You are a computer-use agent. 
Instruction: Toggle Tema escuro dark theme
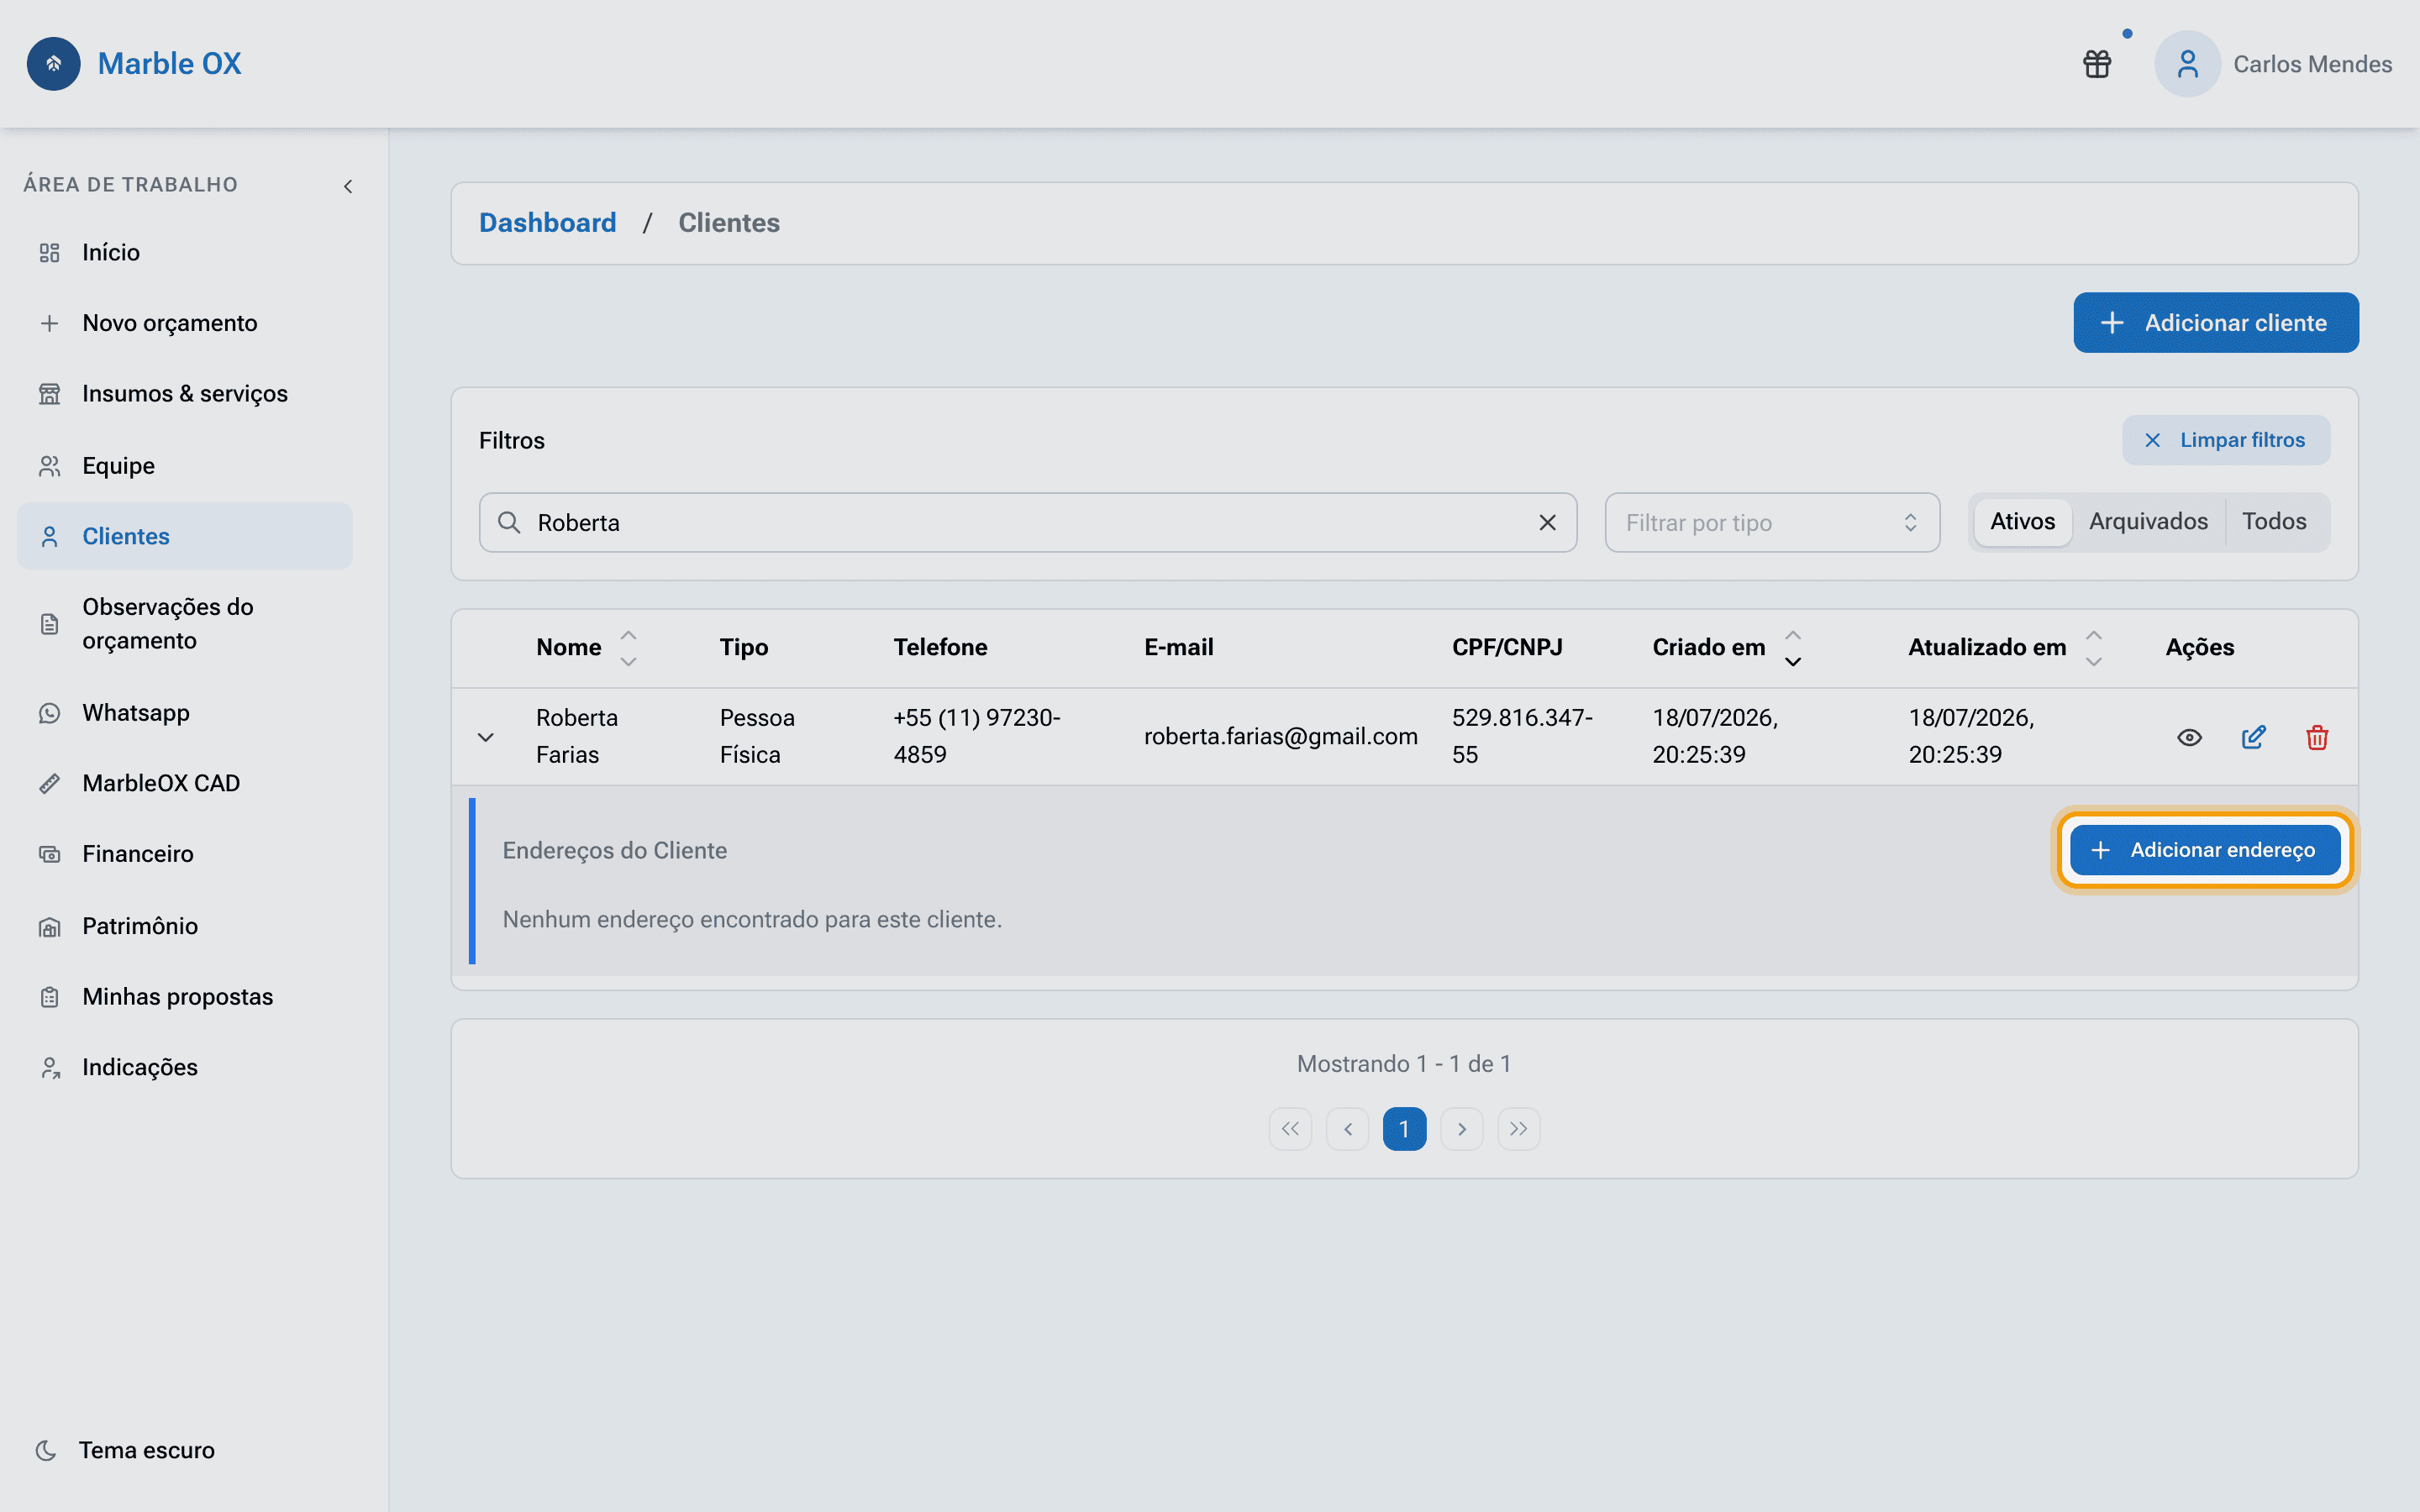click(126, 1450)
